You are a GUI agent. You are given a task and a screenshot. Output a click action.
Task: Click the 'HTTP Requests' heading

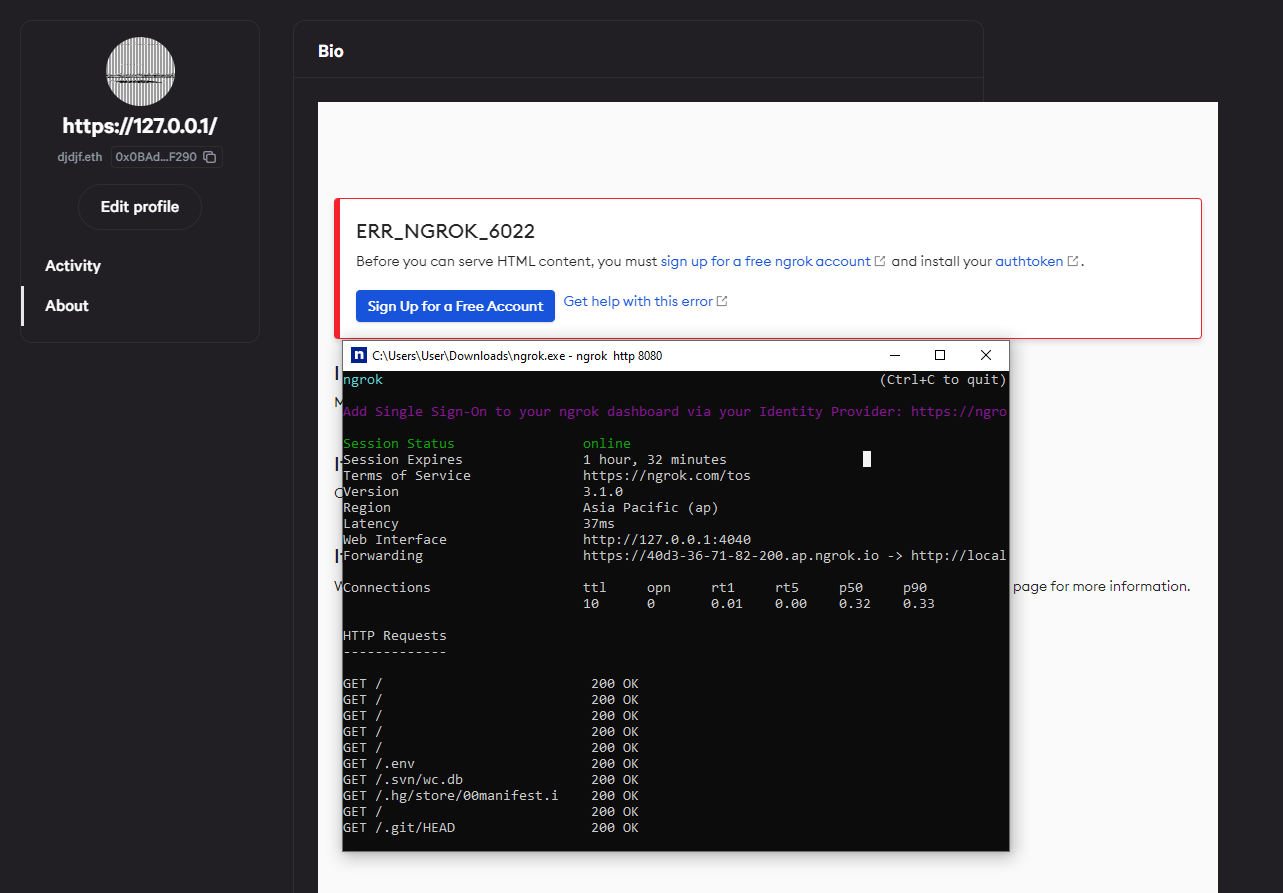click(x=395, y=635)
